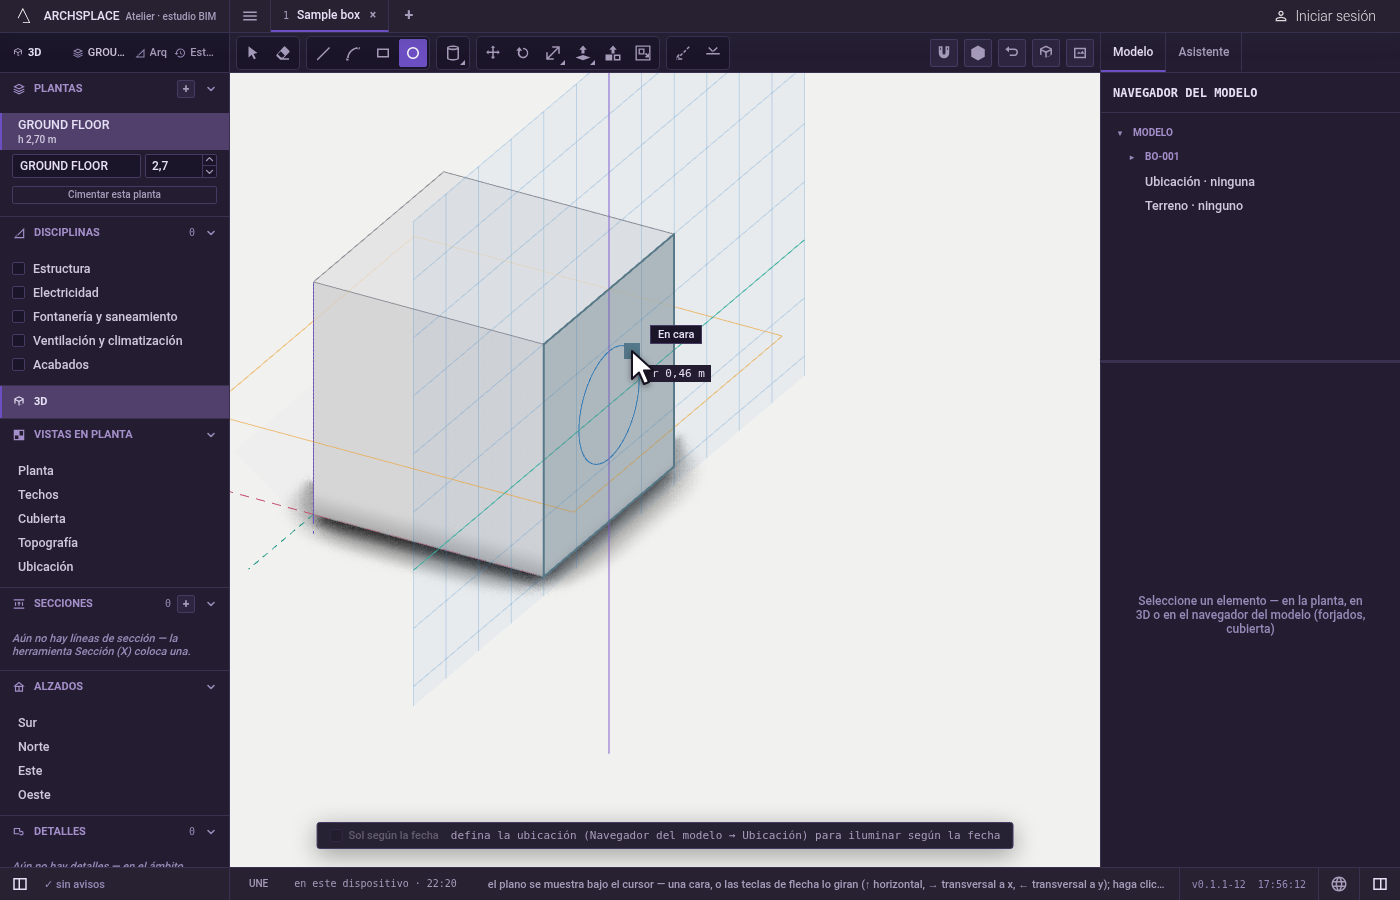Toggle Sol según la fecha checkbox
This screenshot has height=900, width=1400.
click(x=336, y=836)
